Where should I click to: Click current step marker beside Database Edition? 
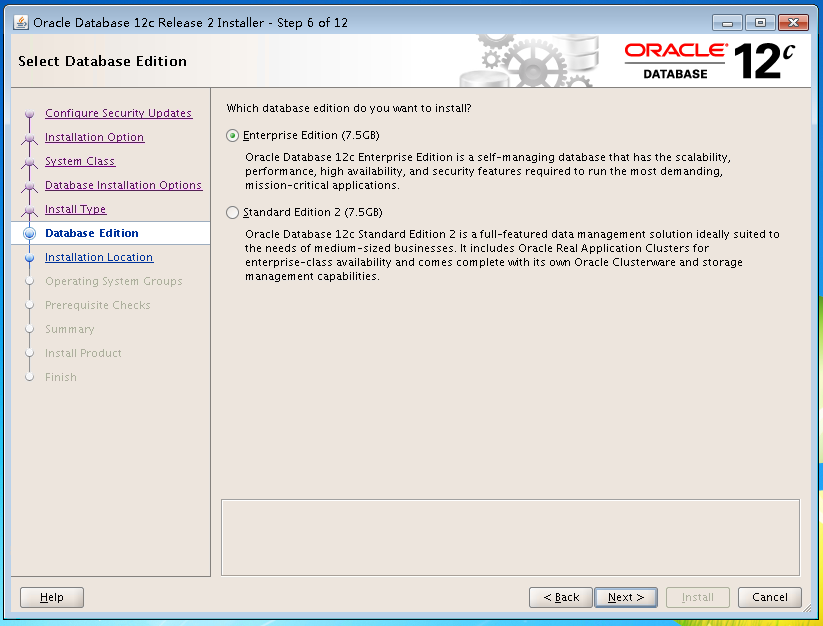29,234
